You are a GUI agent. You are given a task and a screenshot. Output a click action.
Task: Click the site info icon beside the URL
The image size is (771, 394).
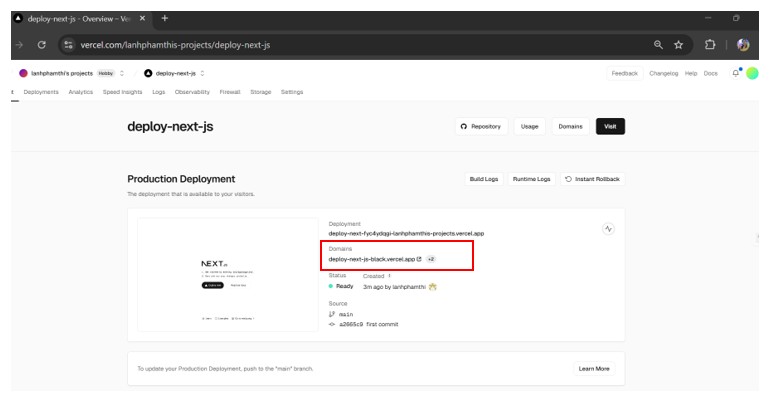pos(68,45)
